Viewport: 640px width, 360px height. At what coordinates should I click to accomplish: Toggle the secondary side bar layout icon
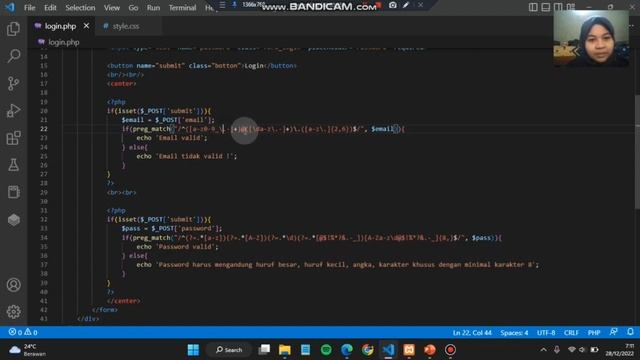pyautogui.click(x=558, y=7)
